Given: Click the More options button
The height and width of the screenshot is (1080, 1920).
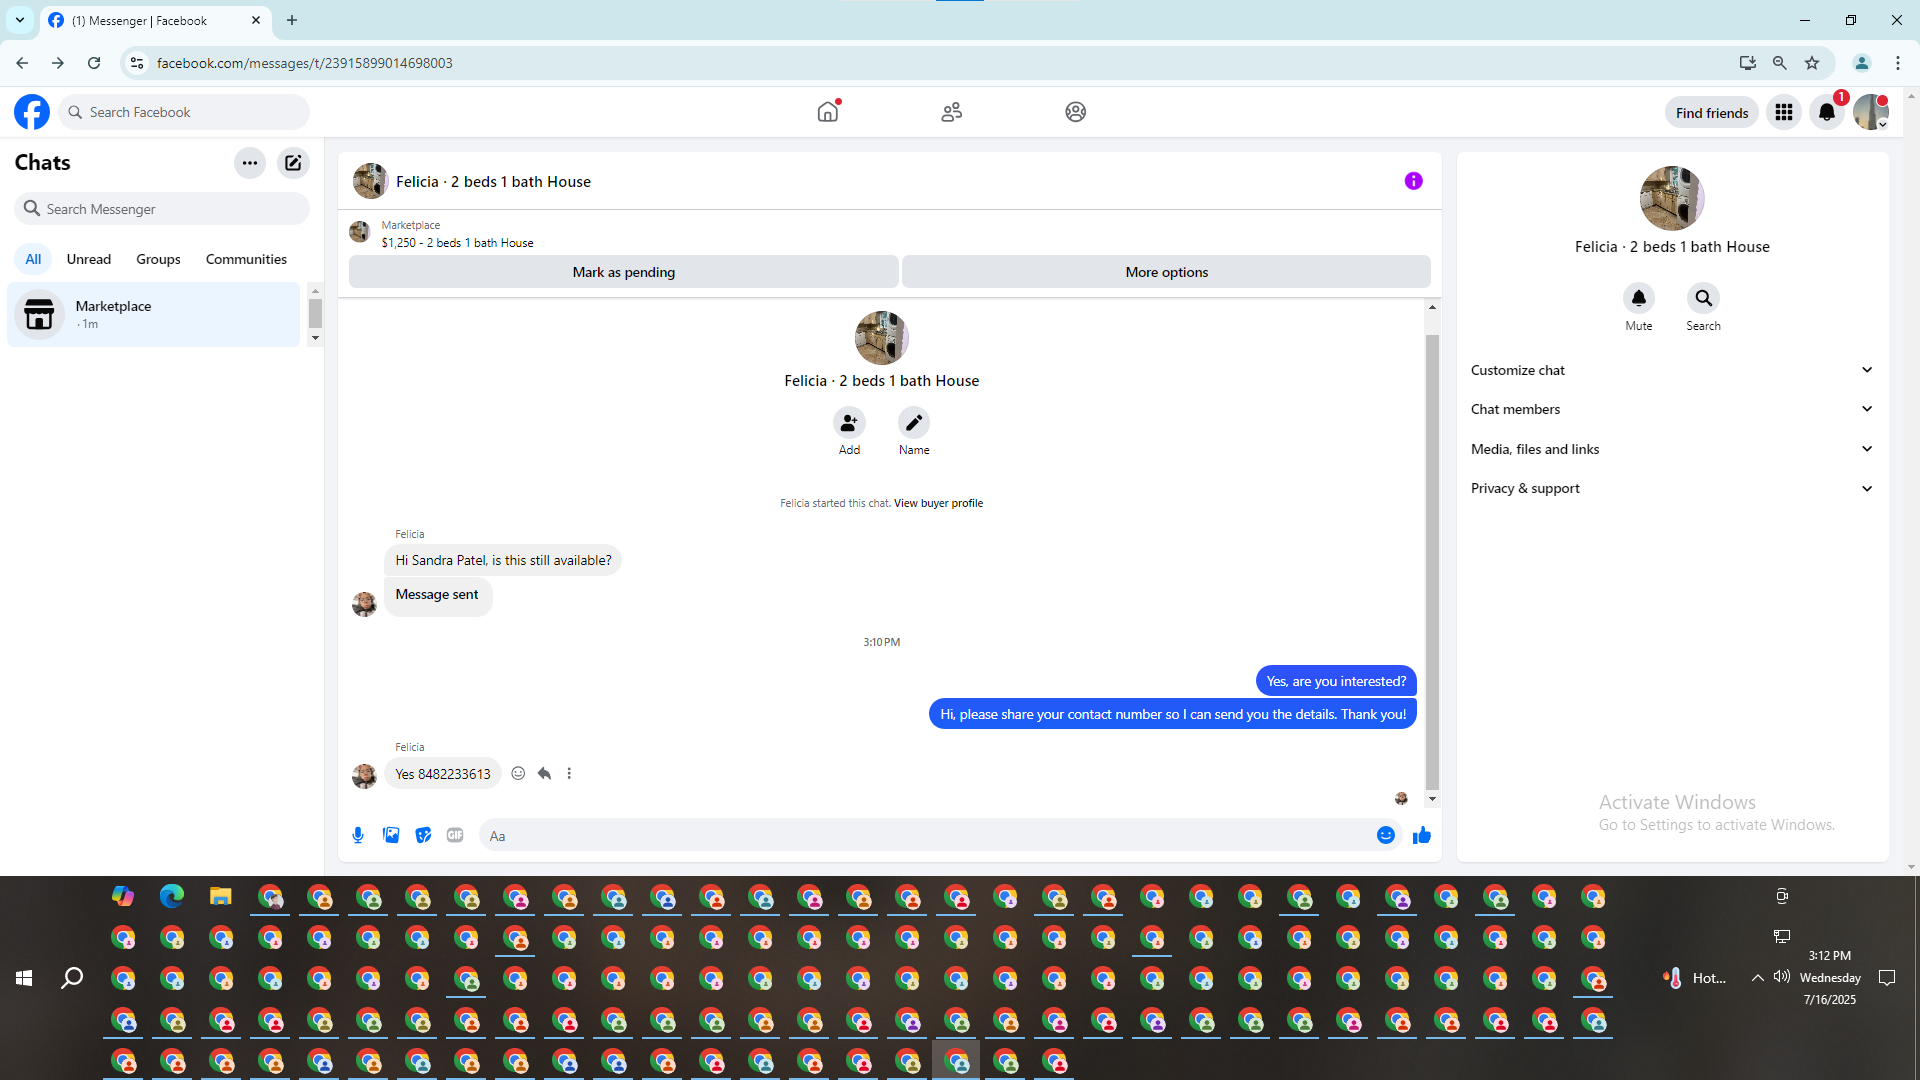Looking at the screenshot, I should (x=1166, y=272).
